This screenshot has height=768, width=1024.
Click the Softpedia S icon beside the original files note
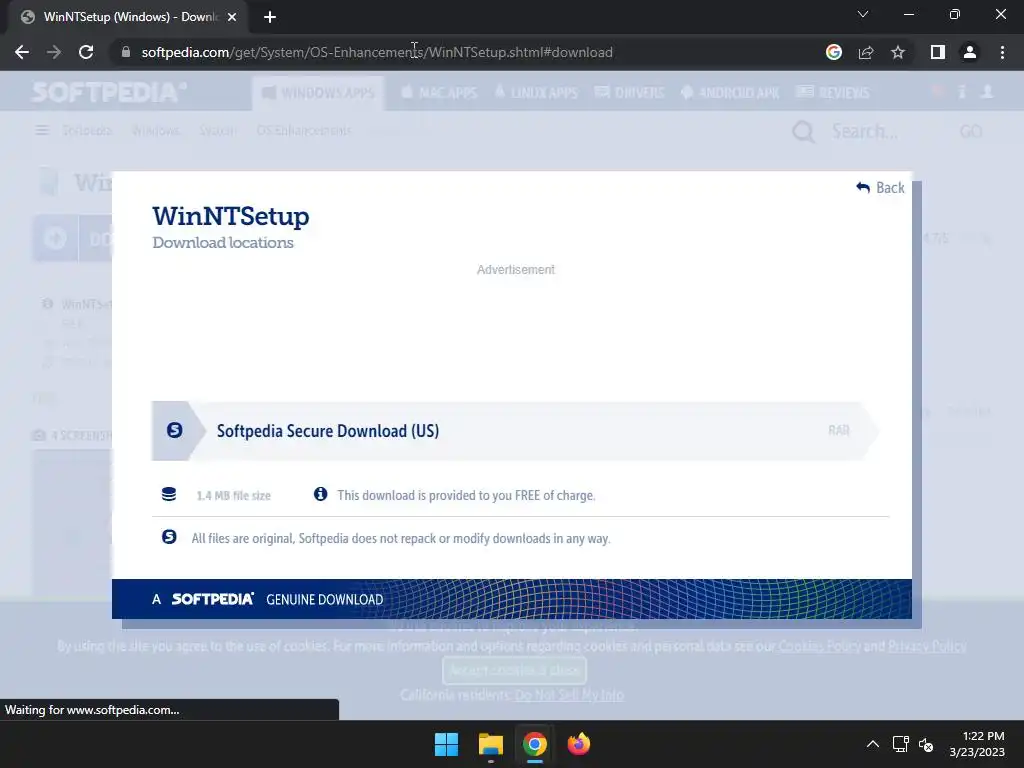pyautogui.click(x=168, y=537)
